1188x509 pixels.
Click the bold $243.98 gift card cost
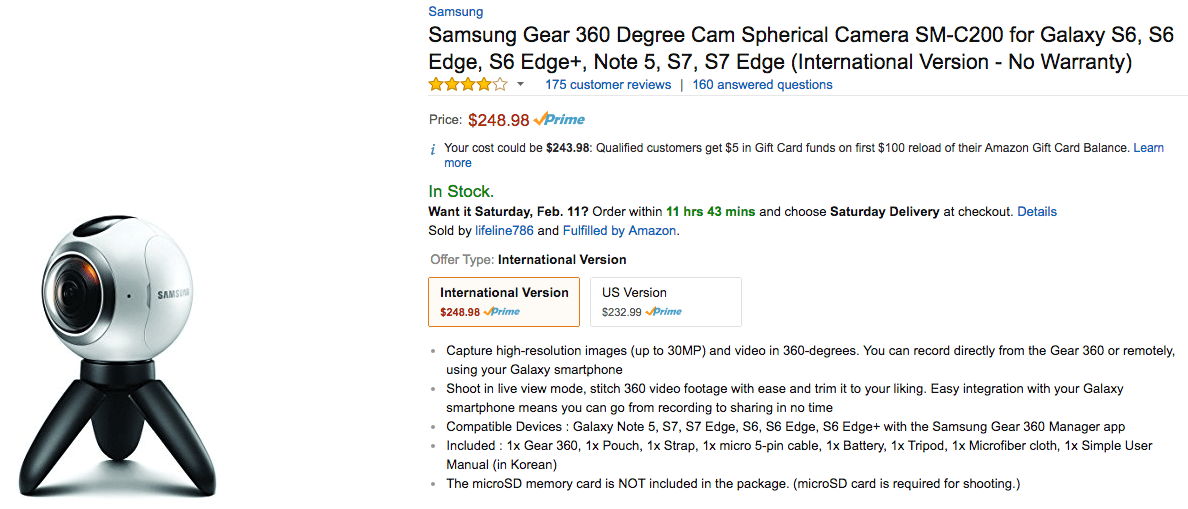click(568, 148)
